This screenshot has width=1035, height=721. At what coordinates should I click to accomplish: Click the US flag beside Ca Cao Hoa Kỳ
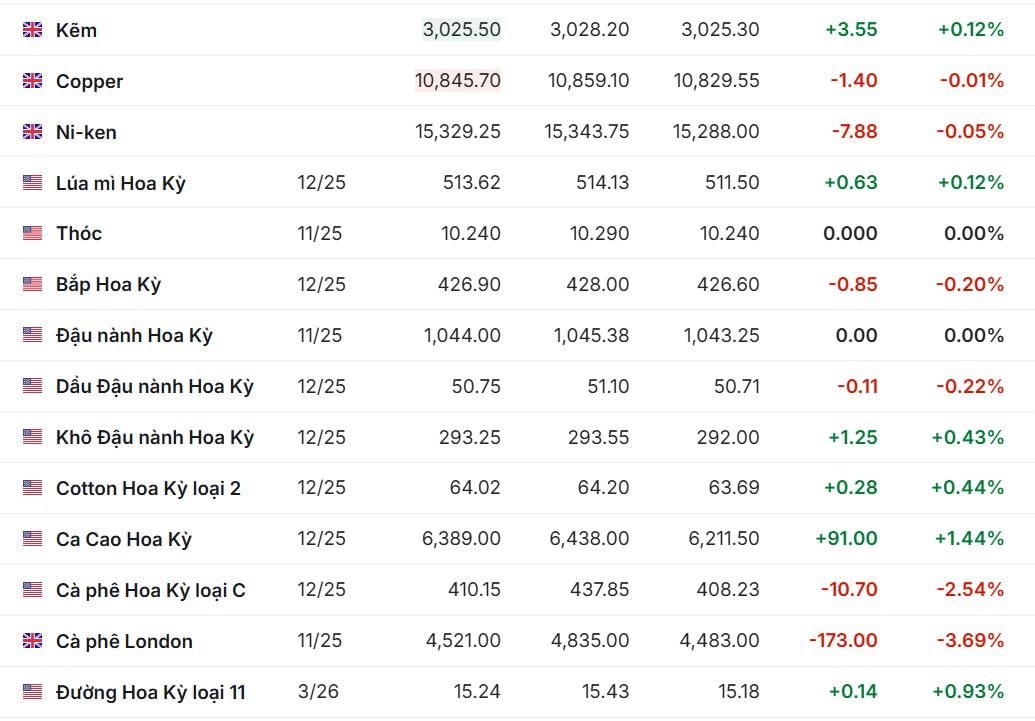pos(33,539)
